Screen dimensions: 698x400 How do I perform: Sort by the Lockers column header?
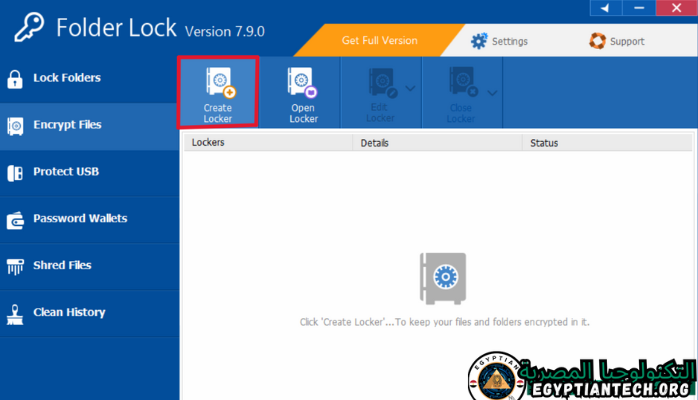click(208, 143)
